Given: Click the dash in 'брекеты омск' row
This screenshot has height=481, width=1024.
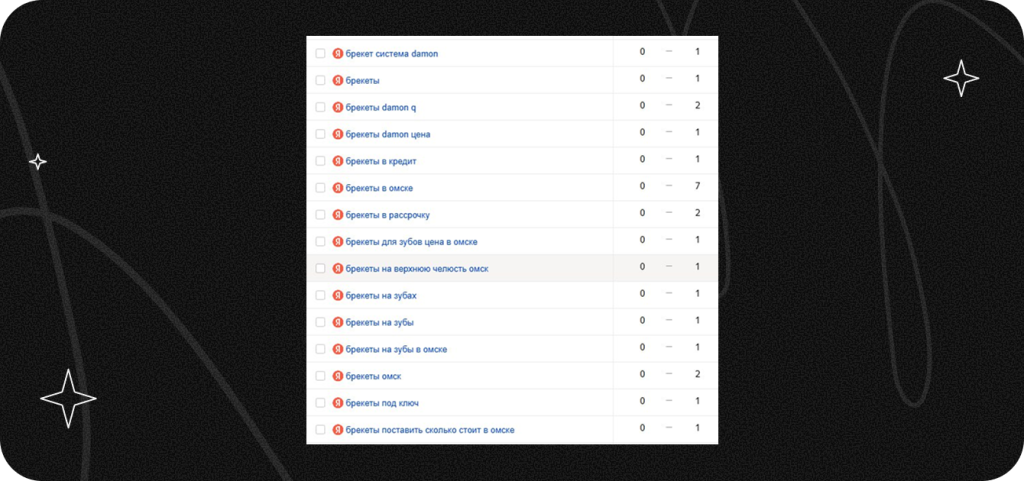Looking at the screenshot, I should click(x=669, y=374).
